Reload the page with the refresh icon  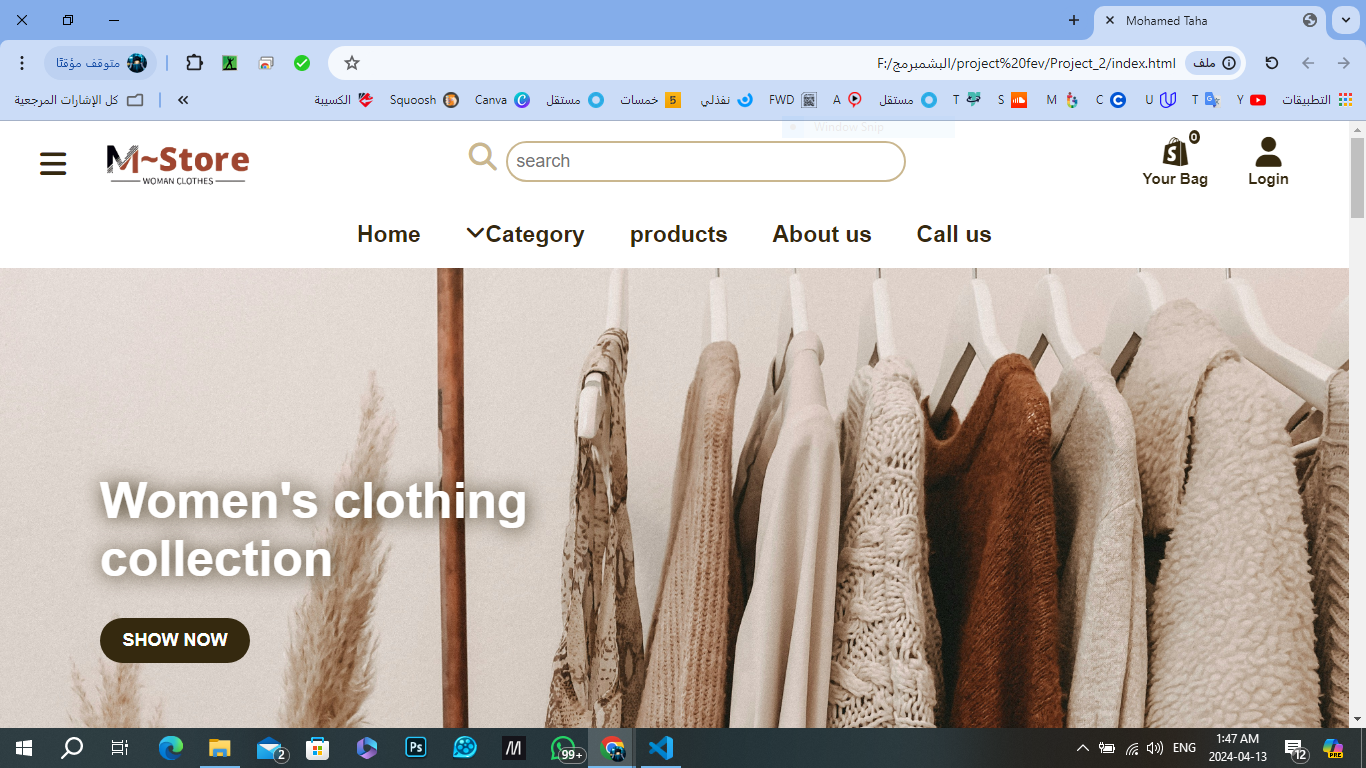tap(1272, 63)
